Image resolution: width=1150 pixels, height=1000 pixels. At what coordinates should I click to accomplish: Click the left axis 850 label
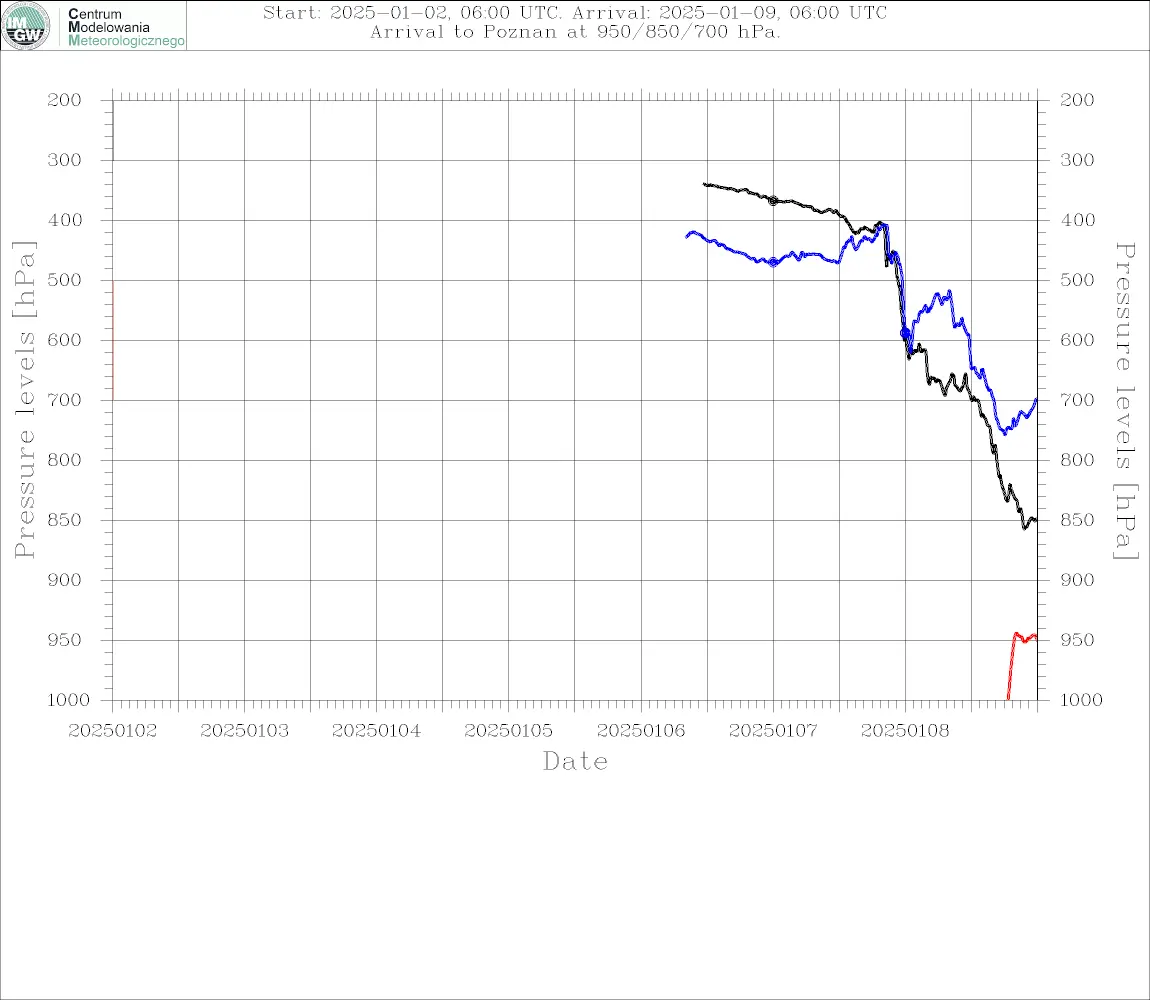coord(65,520)
